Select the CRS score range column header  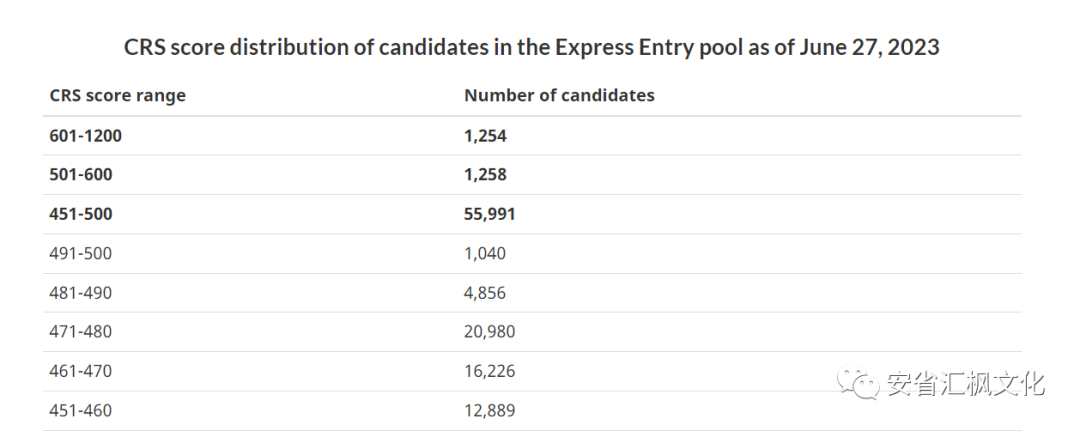click(118, 95)
